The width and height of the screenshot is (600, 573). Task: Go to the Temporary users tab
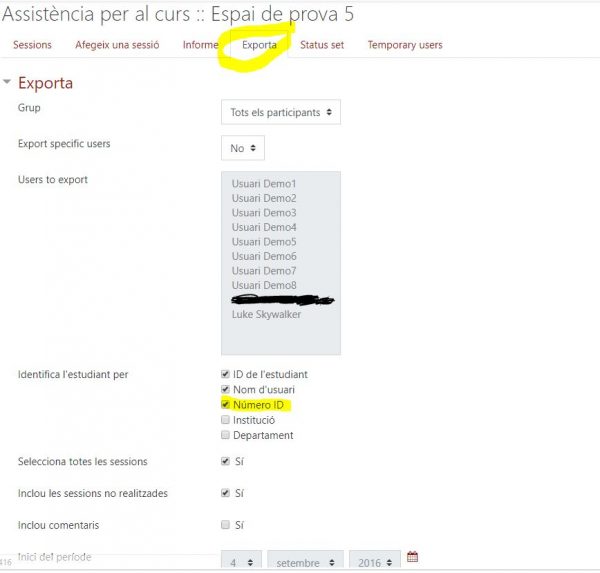pyautogui.click(x=404, y=45)
